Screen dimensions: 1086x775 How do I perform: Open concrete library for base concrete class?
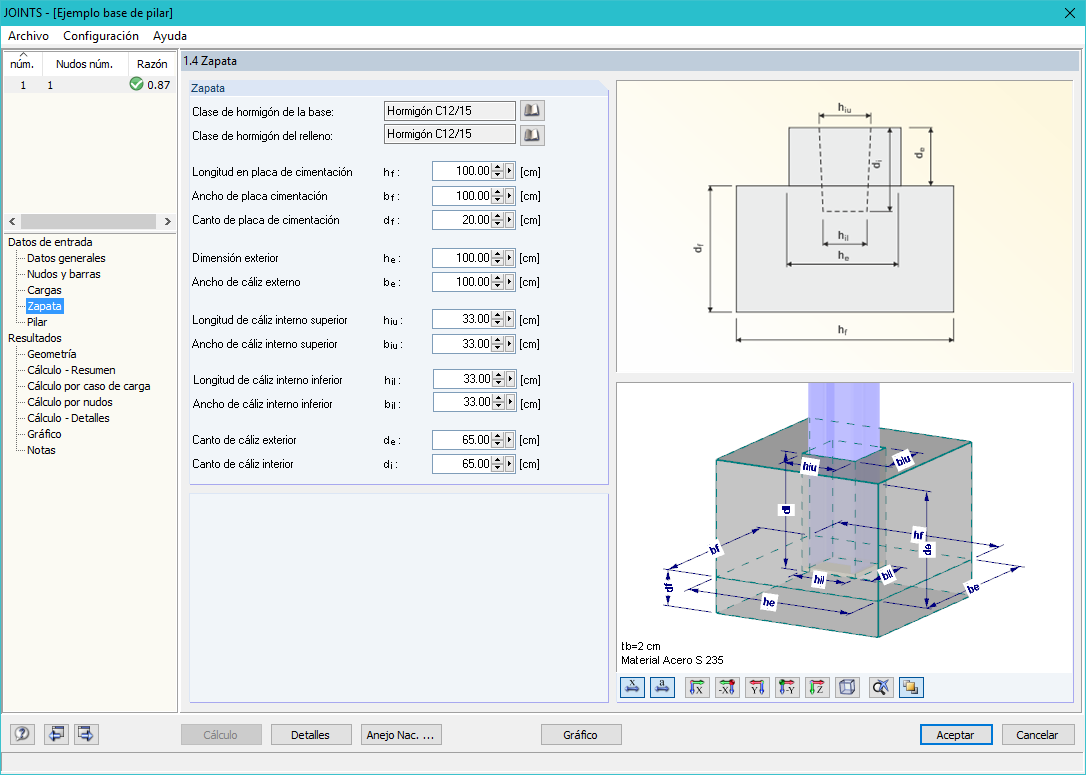pyautogui.click(x=532, y=111)
